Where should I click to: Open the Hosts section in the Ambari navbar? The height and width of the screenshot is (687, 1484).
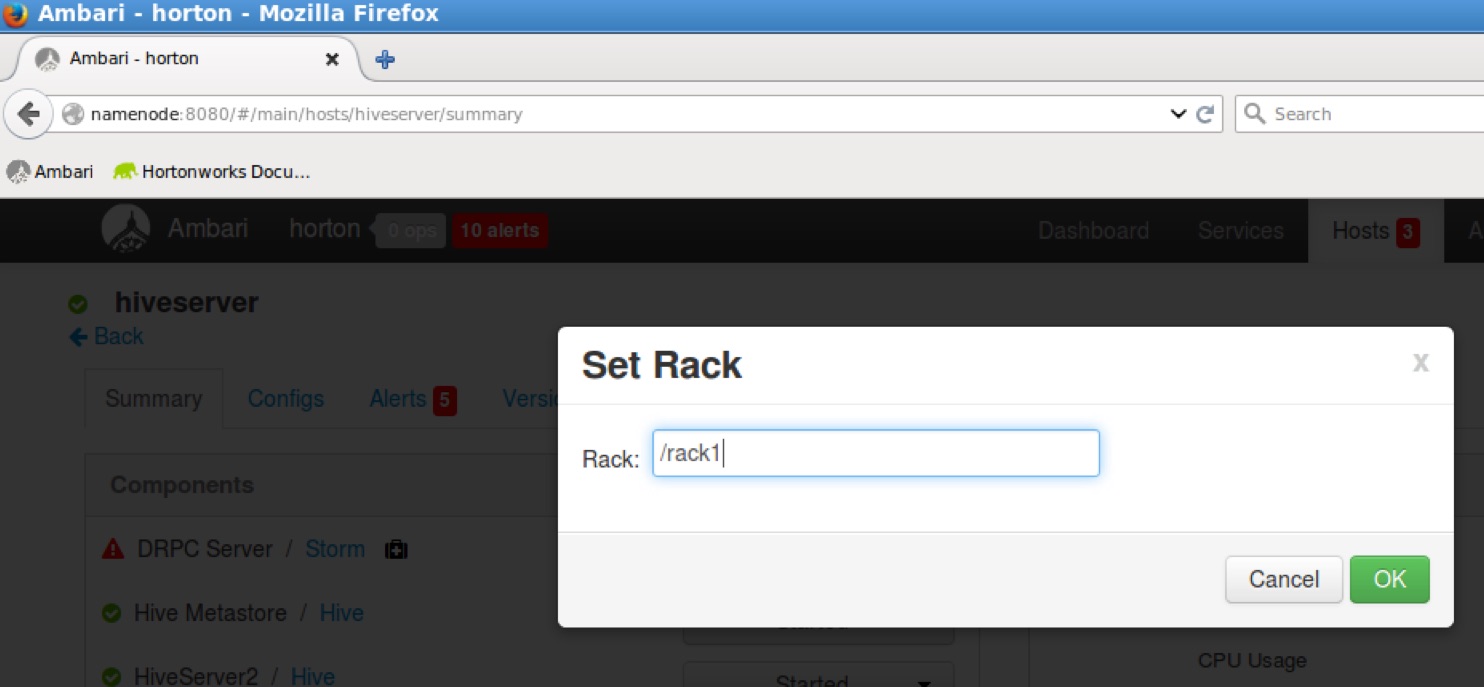tap(1361, 230)
